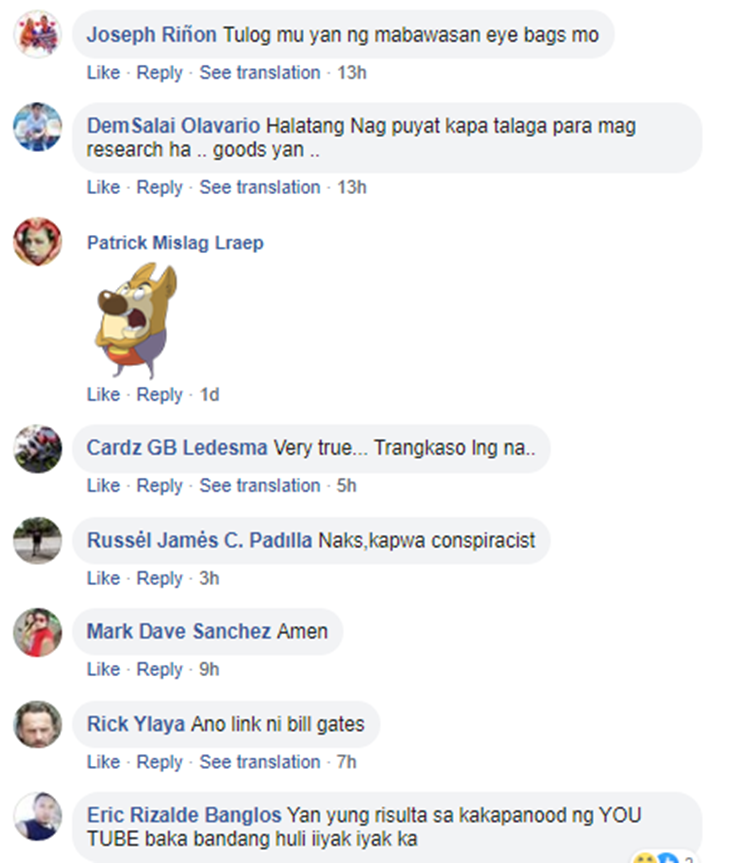Open DemSalai Olavario's avatar

coord(37,127)
